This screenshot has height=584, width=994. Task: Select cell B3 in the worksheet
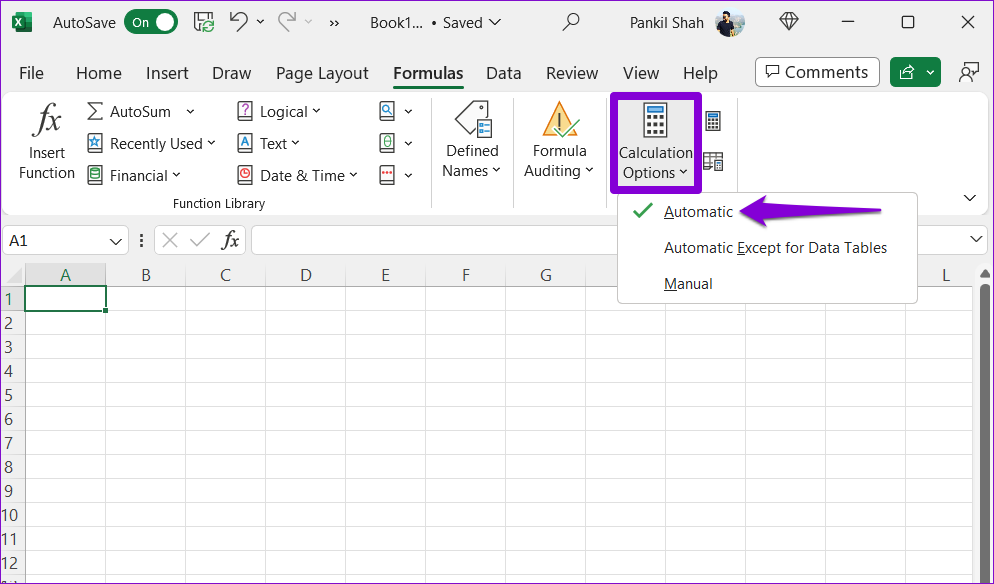tap(146, 346)
